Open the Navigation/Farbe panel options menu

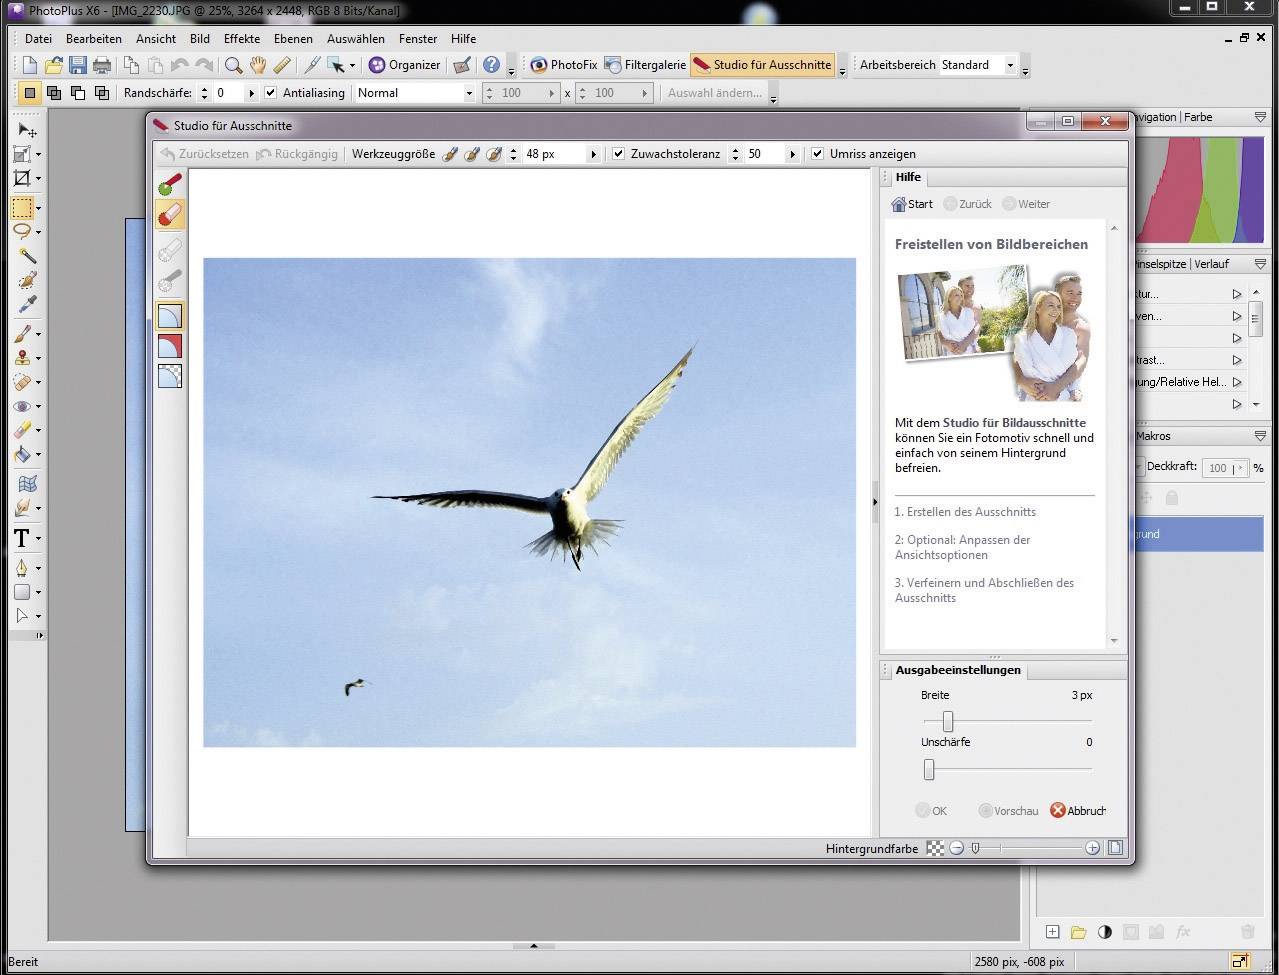(x=1260, y=117)
